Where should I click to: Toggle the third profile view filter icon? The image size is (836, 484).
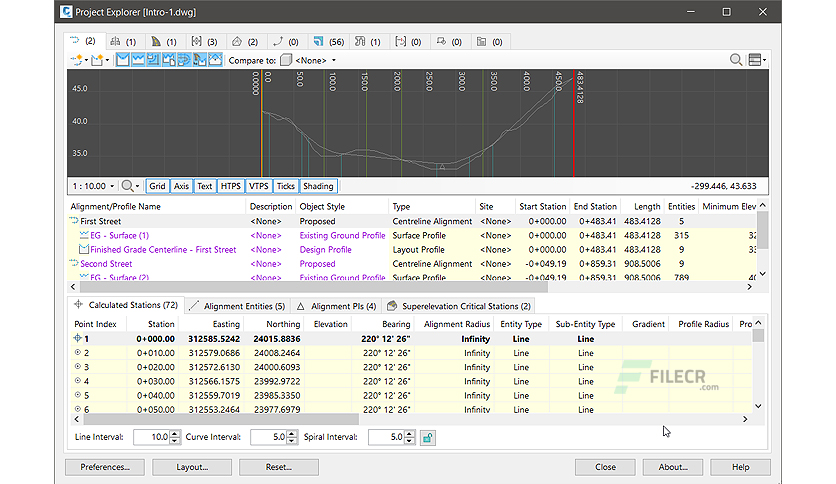154,60
